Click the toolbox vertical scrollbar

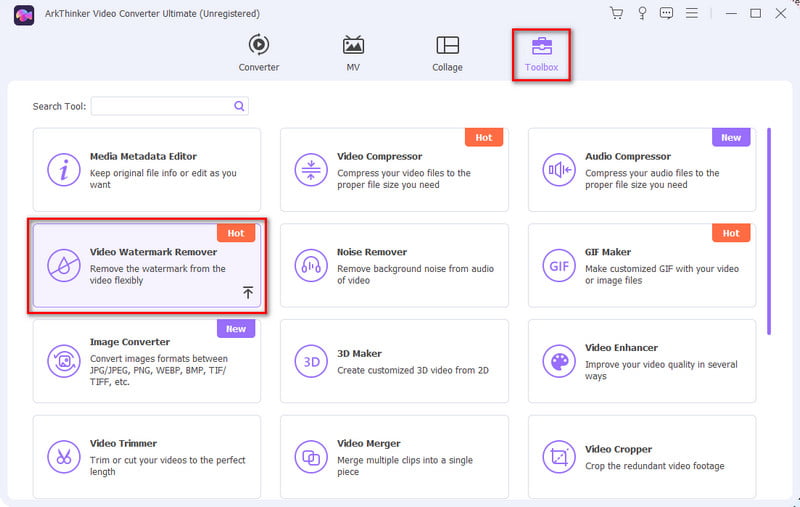click(x=769, y=231)
